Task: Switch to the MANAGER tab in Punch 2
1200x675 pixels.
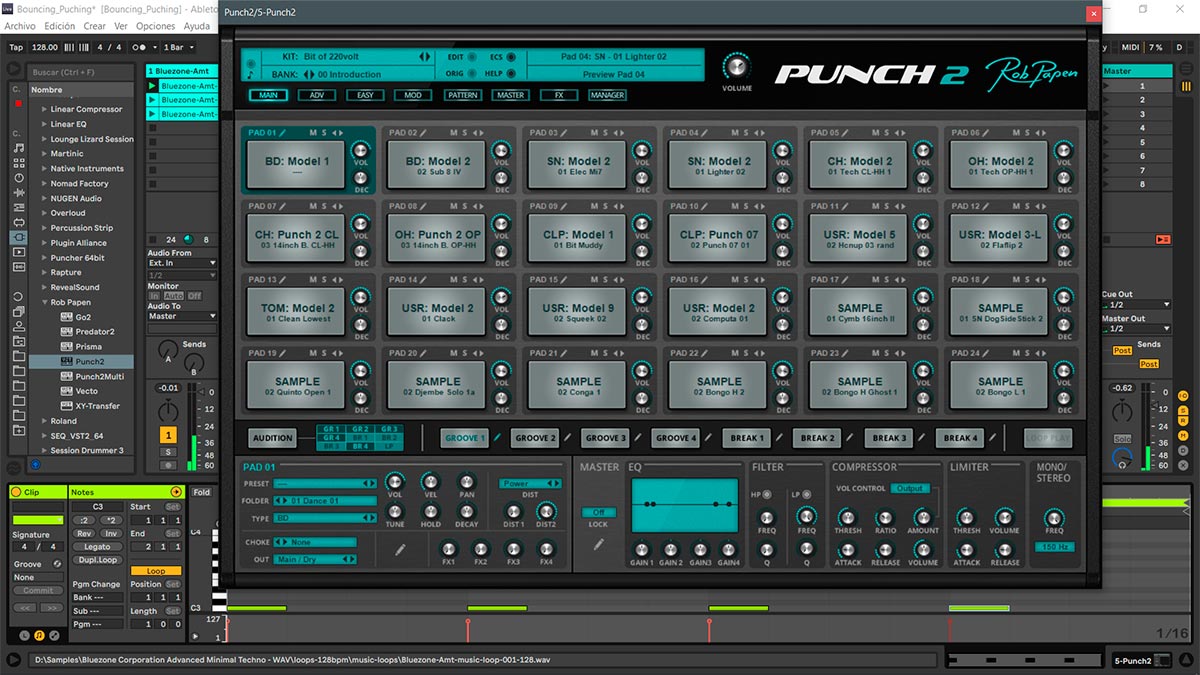Action: pos(607,95)
